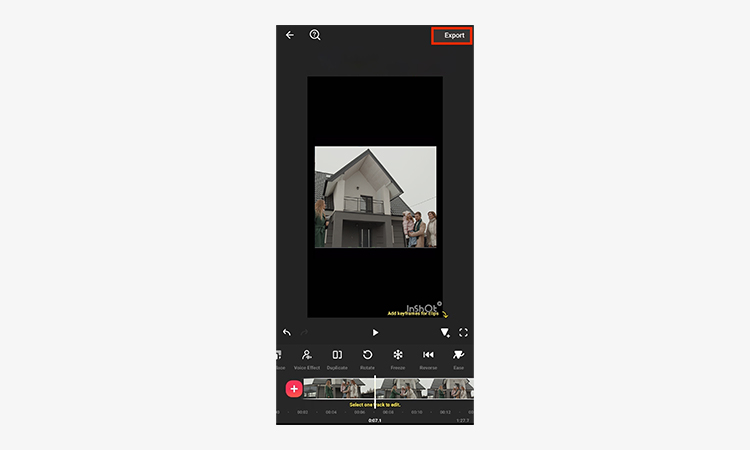The width and height of the screenshot is (750, 450).
Task: Open the Voice Effect tool
Action: click(x=307, y=359)
